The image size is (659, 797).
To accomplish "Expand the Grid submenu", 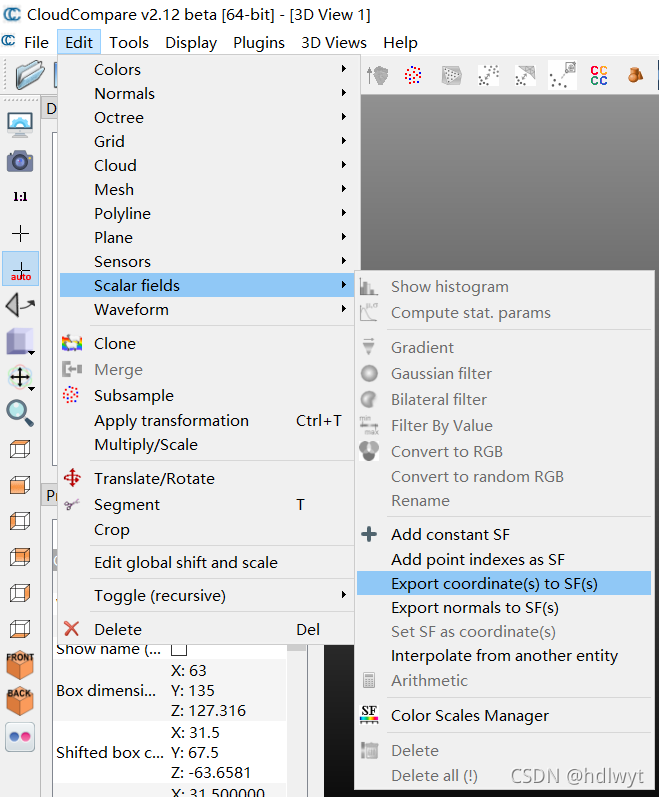I will coord(206,141).
